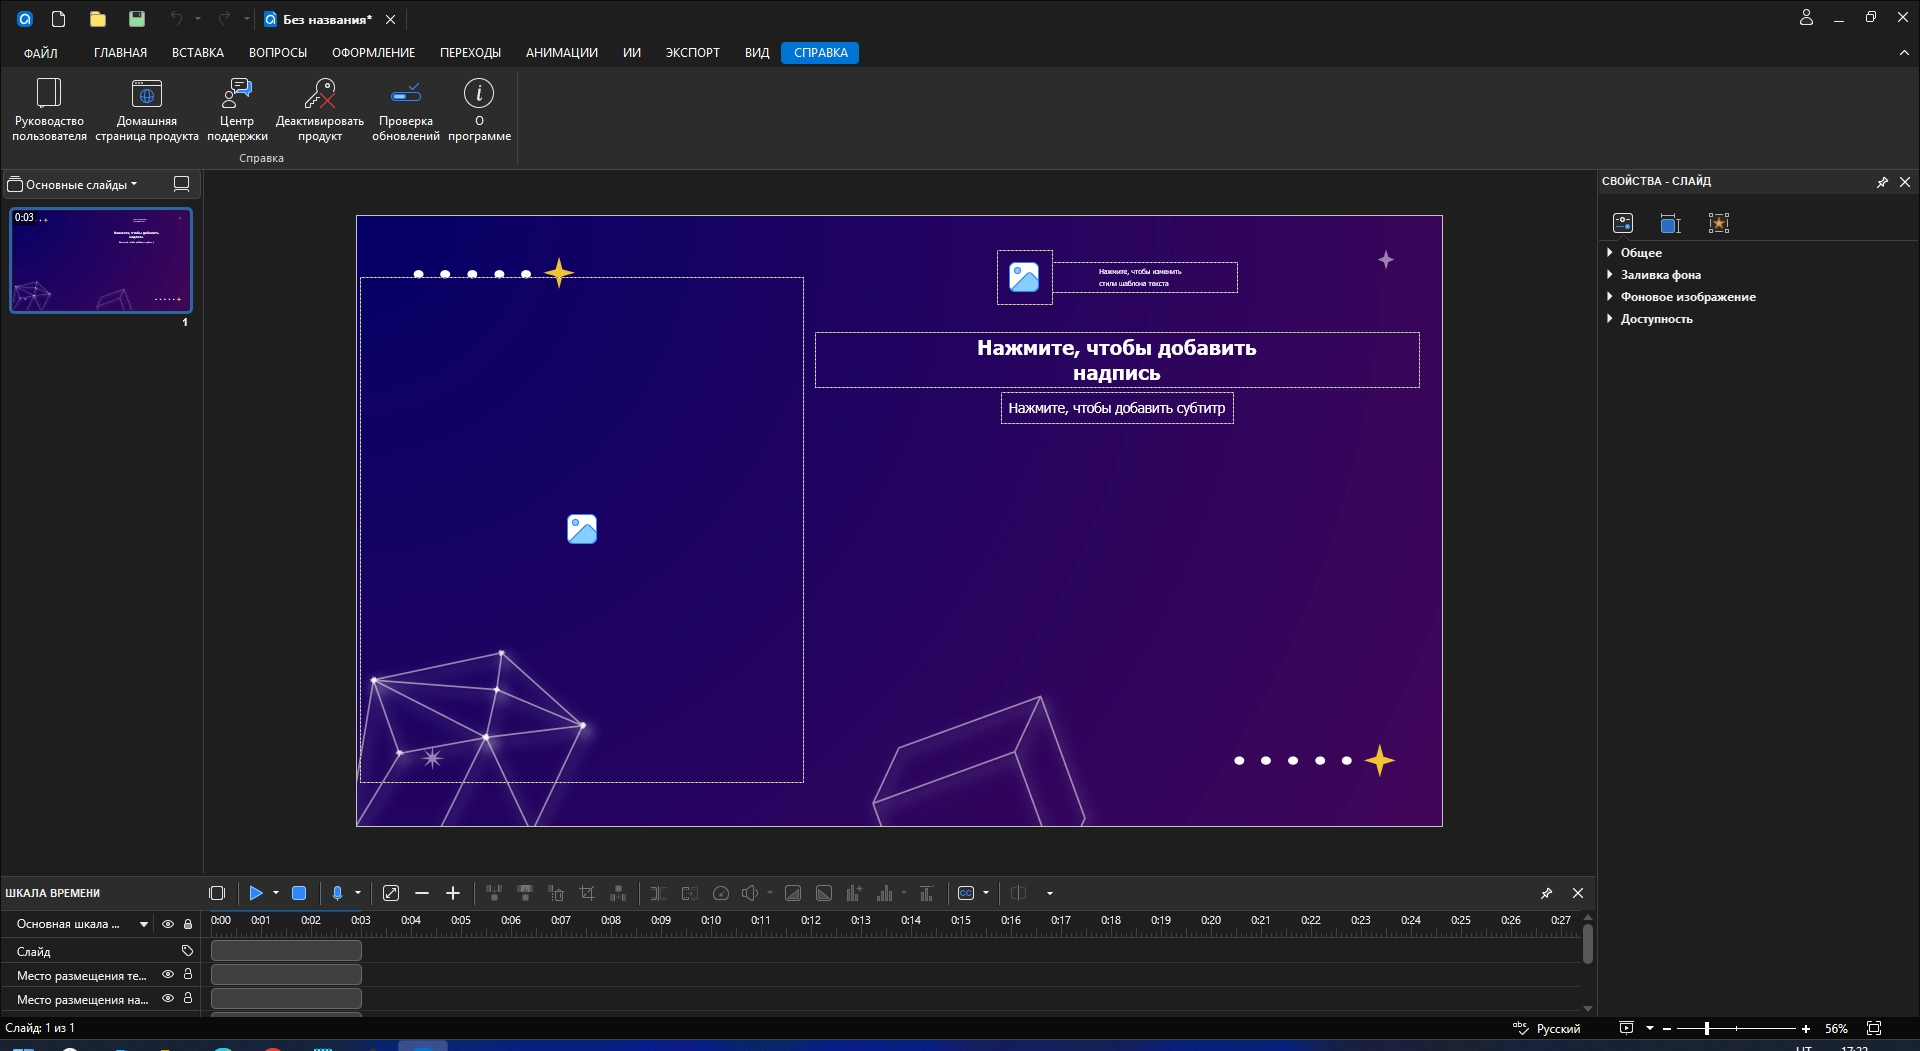Open the ЭКСПОРТ ribbon tab
This screenshot has height=1051, width=1920.
click(x=692, y=53)
